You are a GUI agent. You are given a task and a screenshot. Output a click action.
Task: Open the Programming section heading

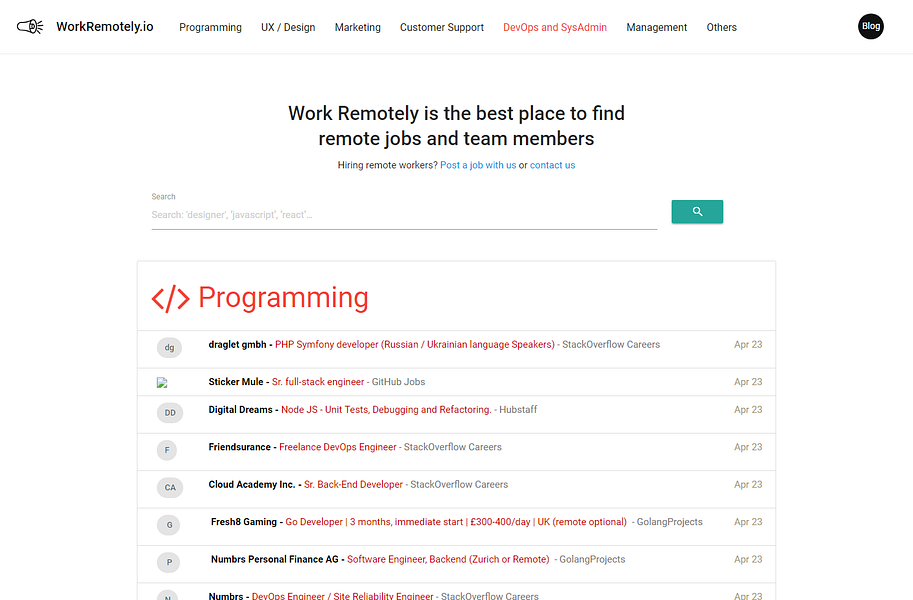[283, 298]
